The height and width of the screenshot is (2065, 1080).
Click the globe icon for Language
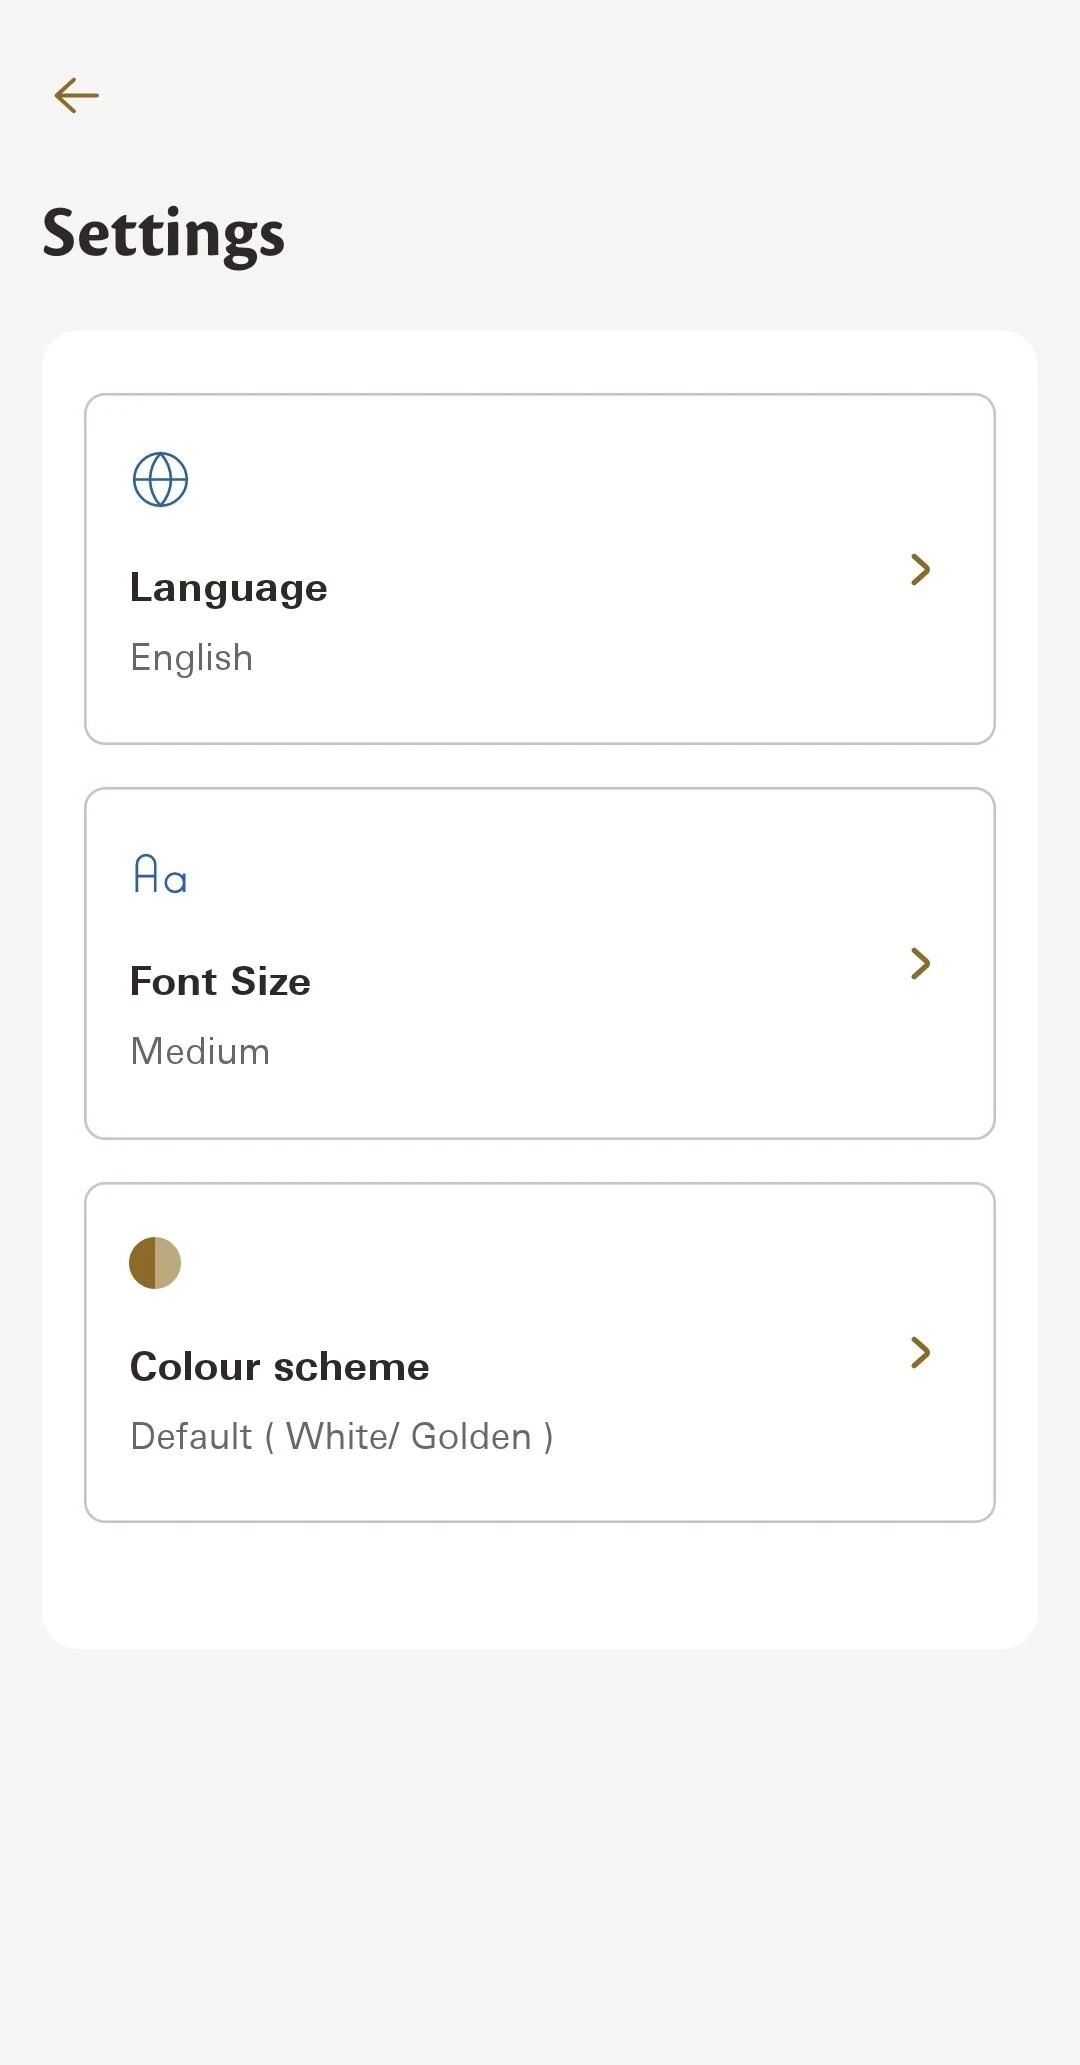click(x=160, y=480)
